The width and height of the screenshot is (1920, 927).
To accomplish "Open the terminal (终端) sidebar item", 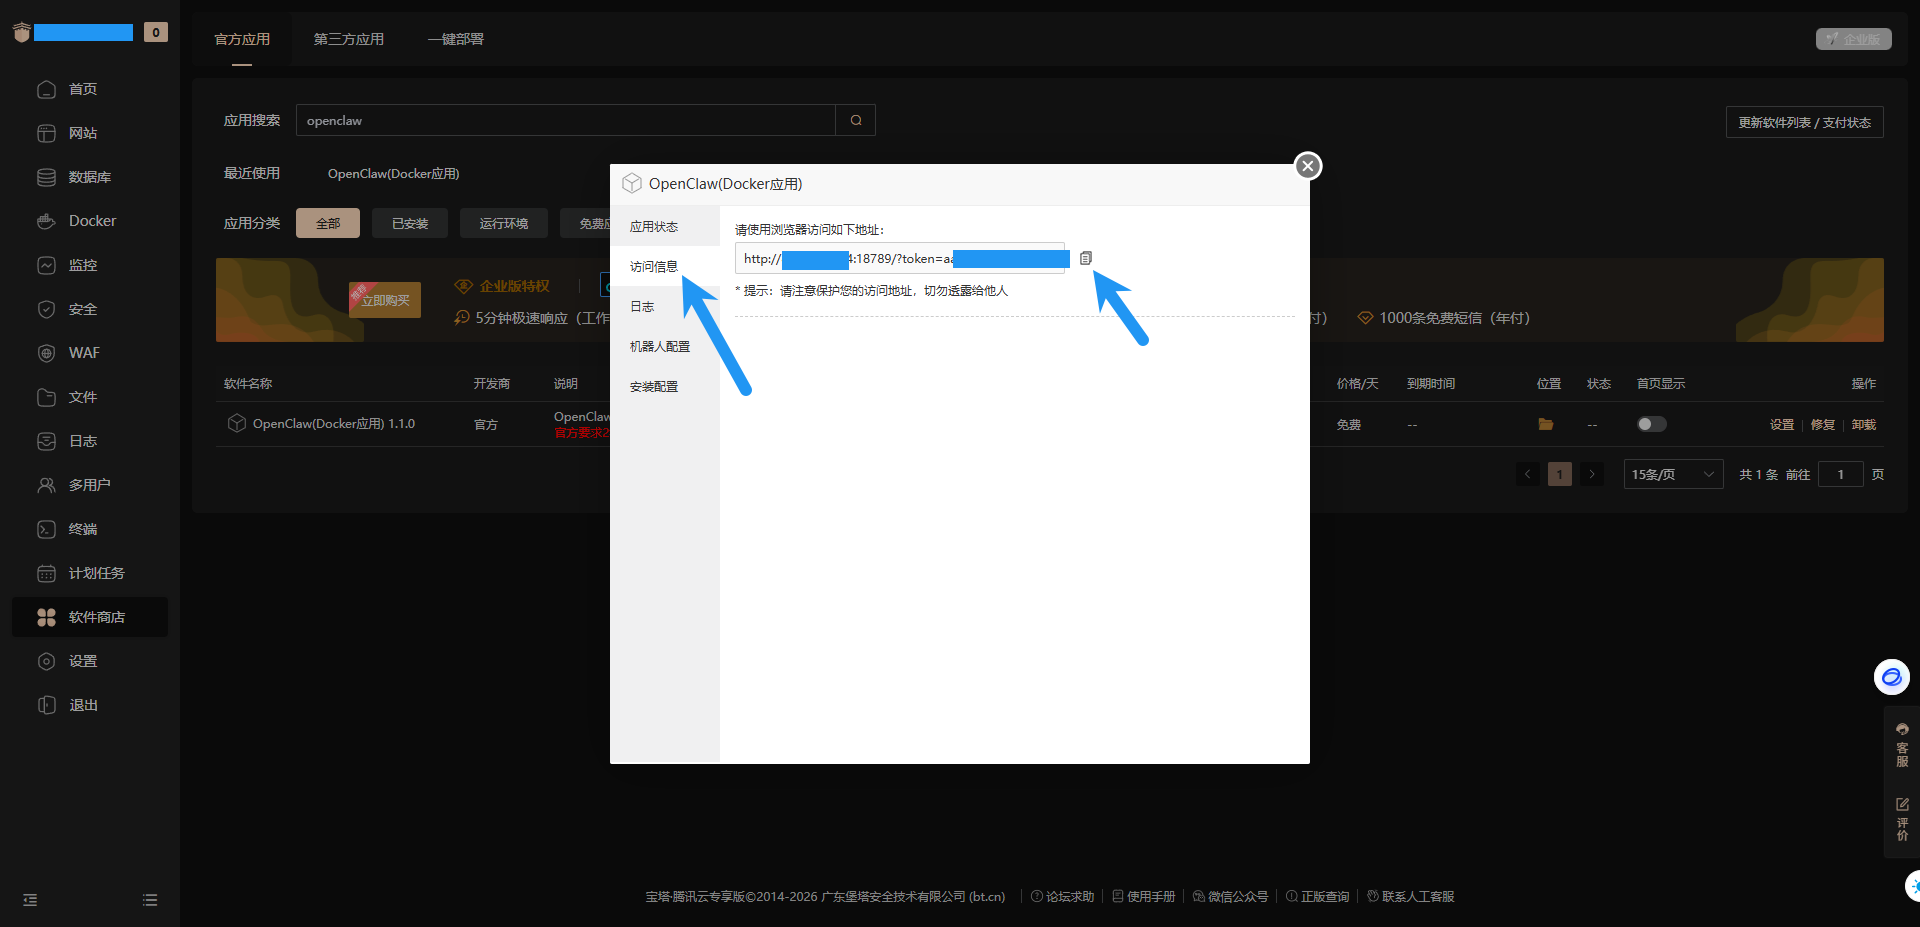I will coord(82,529).
